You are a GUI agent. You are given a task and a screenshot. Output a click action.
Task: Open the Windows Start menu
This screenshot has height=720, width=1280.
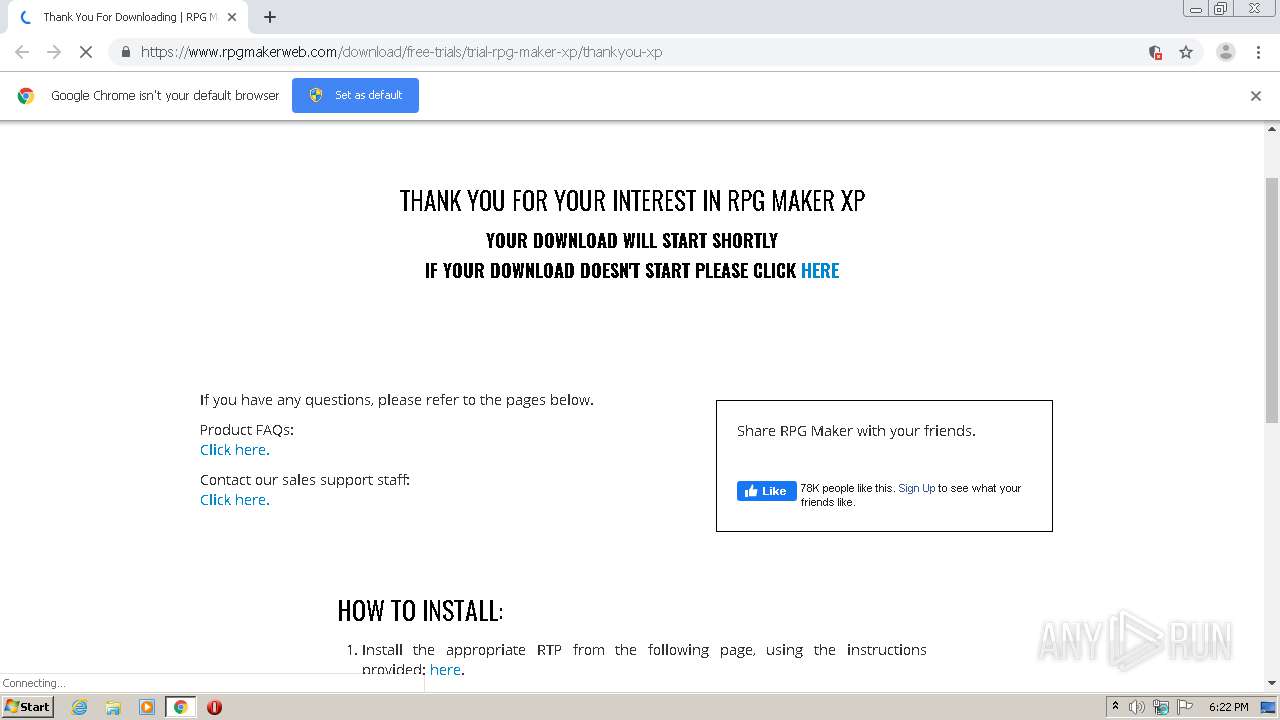click(x=27, y=707)
